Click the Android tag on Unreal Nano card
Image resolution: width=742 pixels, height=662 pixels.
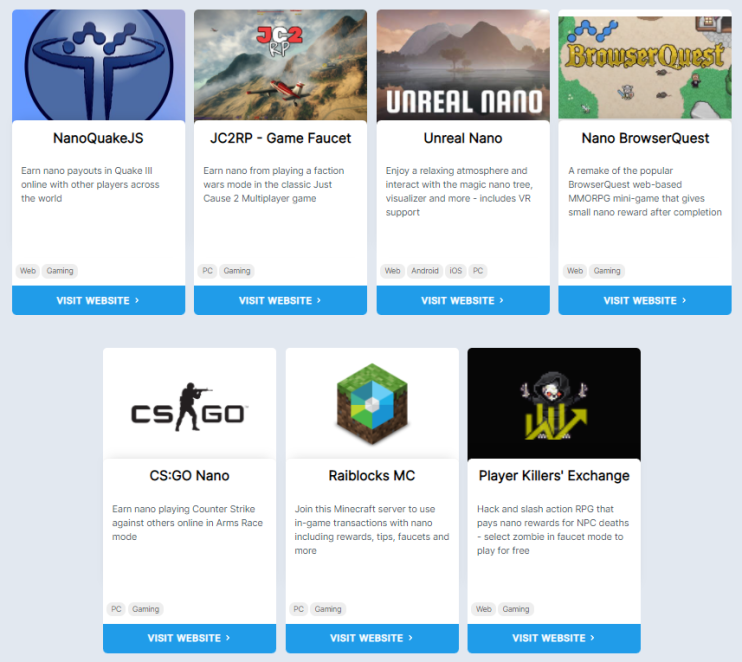point(424,271)
